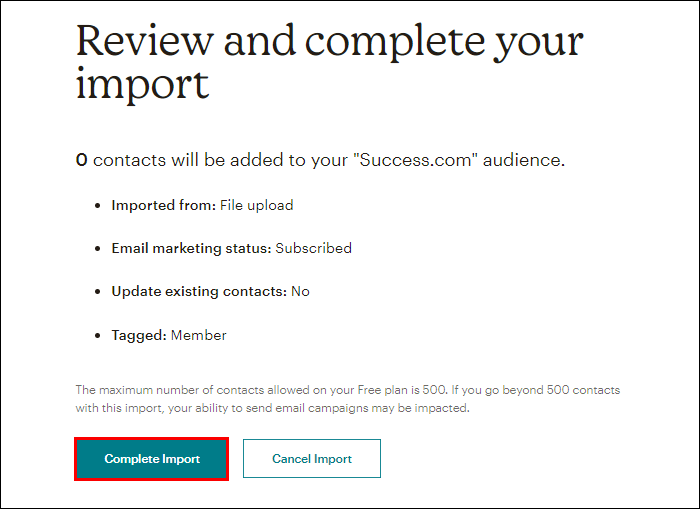700x509 pixels.
Task: Click the word "audience" in the summary line
Action: [521, 160]
